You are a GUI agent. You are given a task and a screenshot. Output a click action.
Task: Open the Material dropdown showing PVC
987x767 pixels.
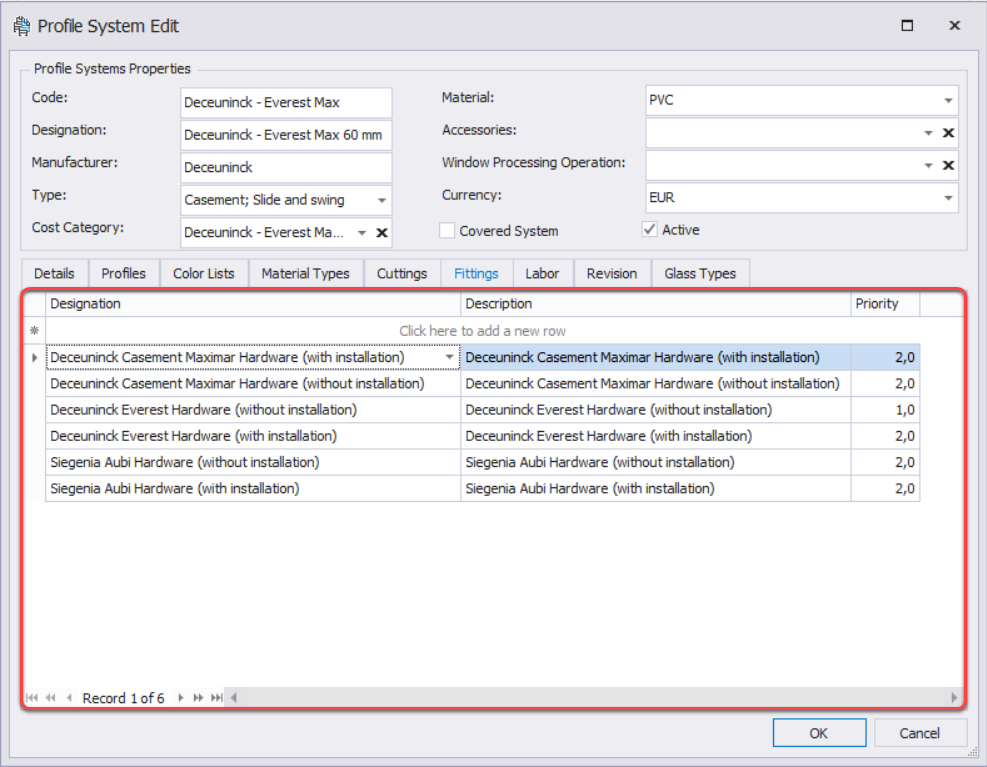coord(947,101)
